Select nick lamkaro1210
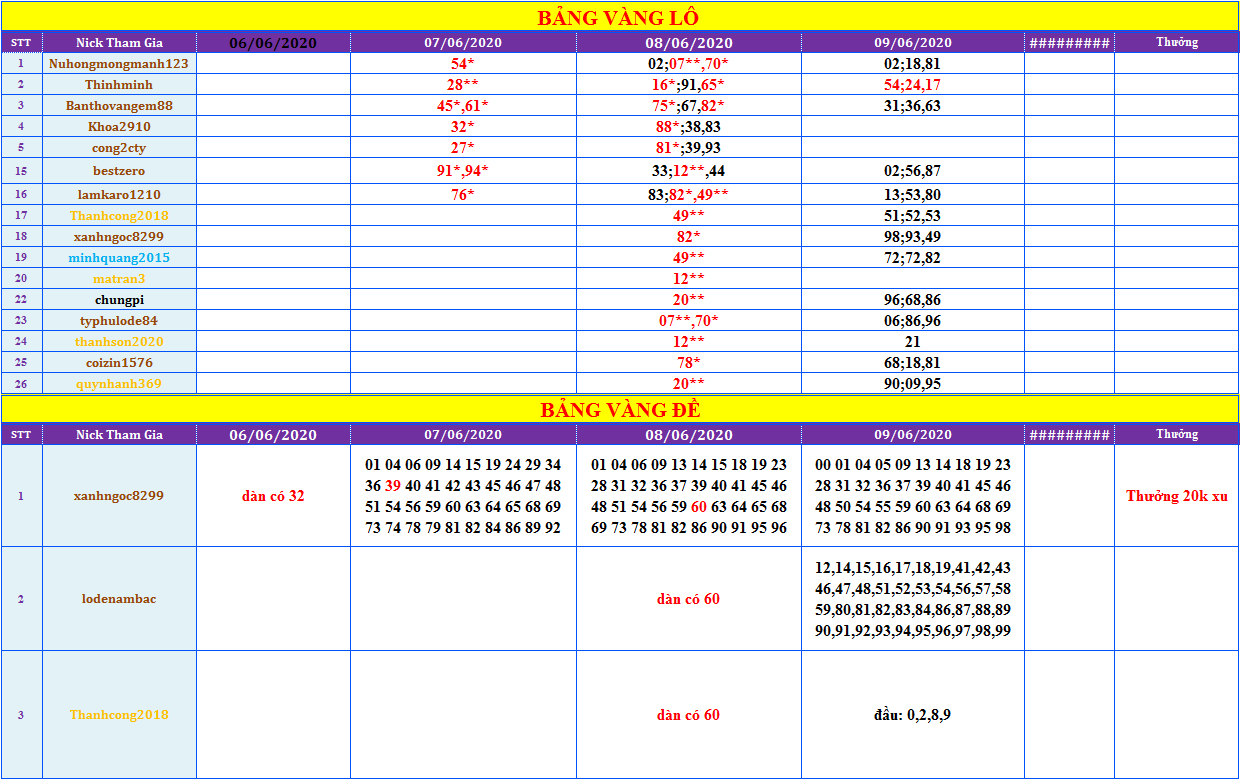This screenshot has height=779, width=1240. pyautogui.click(x=119, y=194)
